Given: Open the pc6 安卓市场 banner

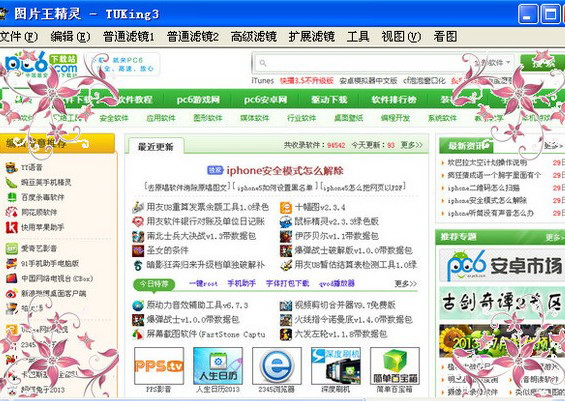Looking at the screenshot, I should point(502,266).
